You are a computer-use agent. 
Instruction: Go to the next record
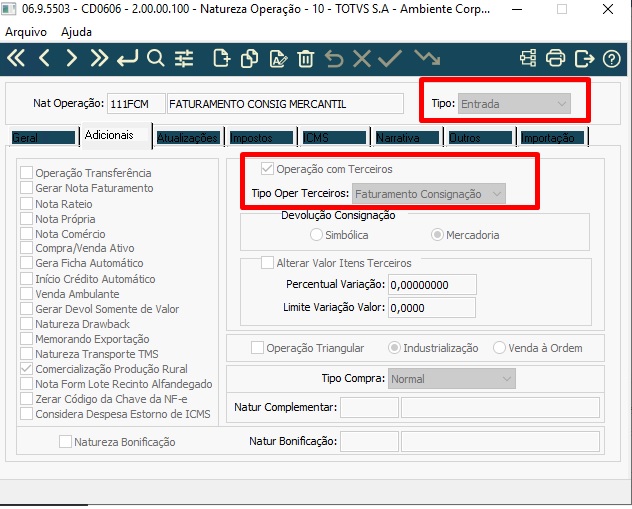[x=71, y=58]
